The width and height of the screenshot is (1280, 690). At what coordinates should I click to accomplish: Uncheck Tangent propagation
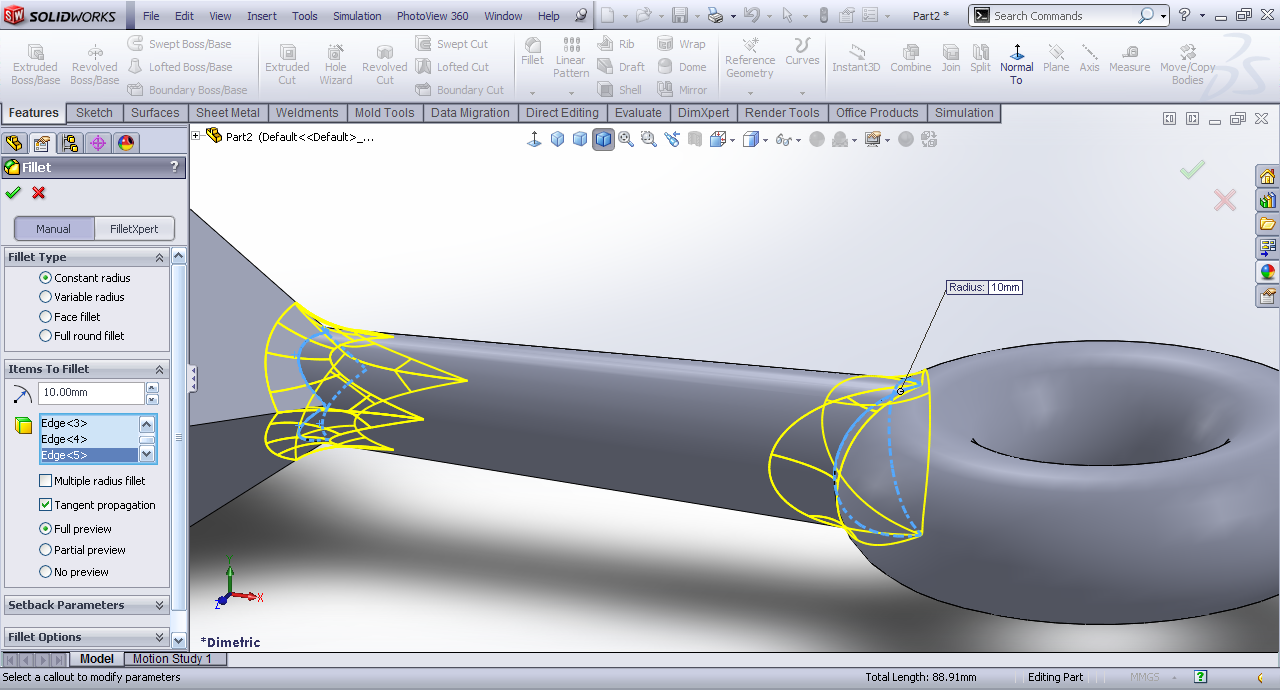[45, 505]
